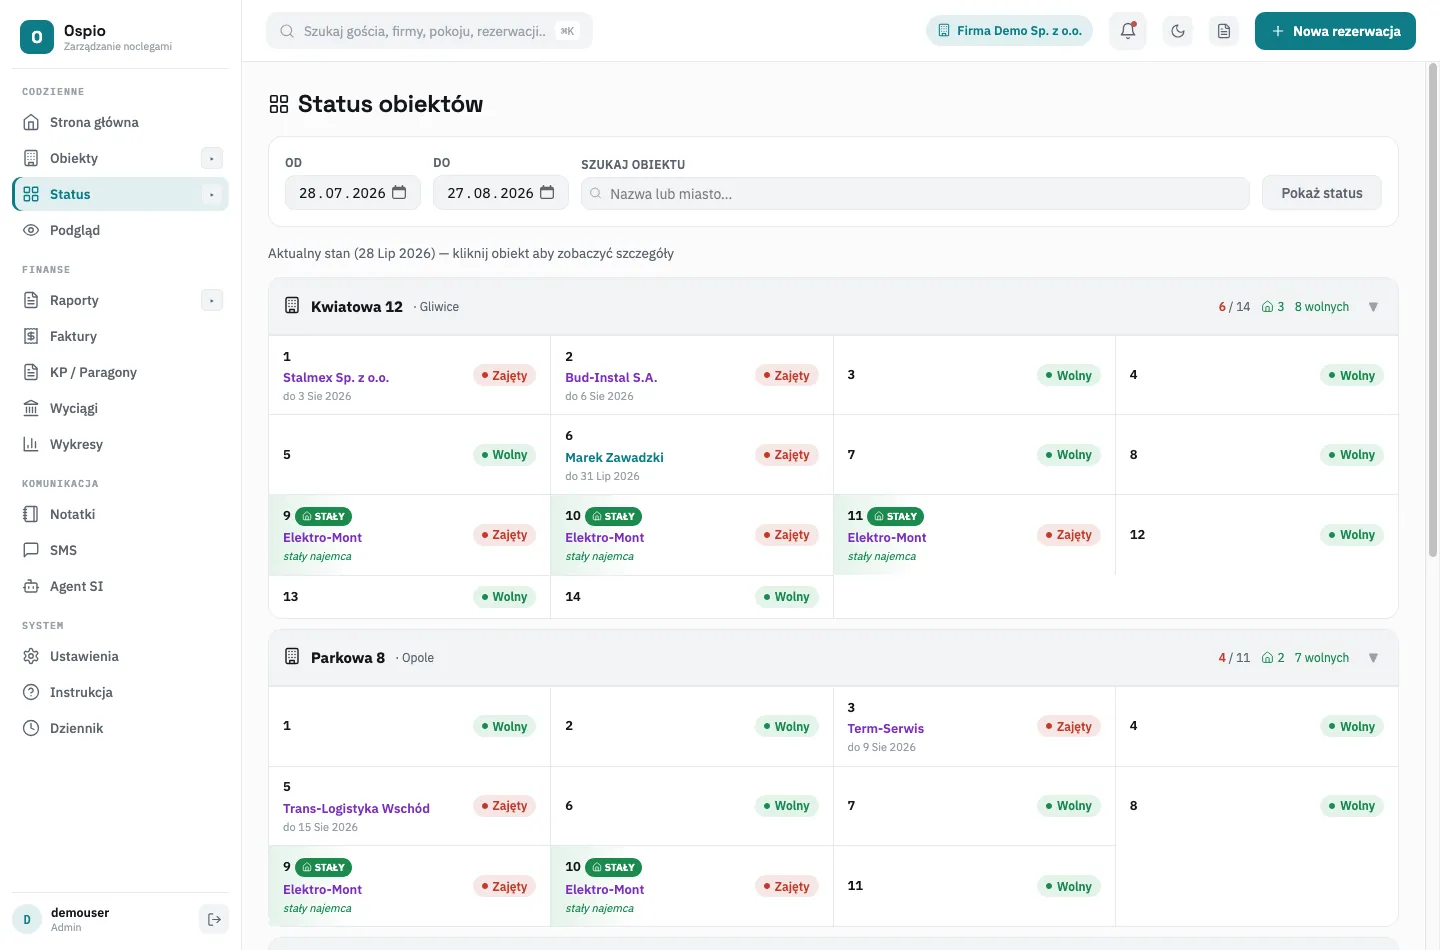Click the Szukaj obiektu search field
This screenshot has width=1440, height=950.
click(x=915, y=194)
